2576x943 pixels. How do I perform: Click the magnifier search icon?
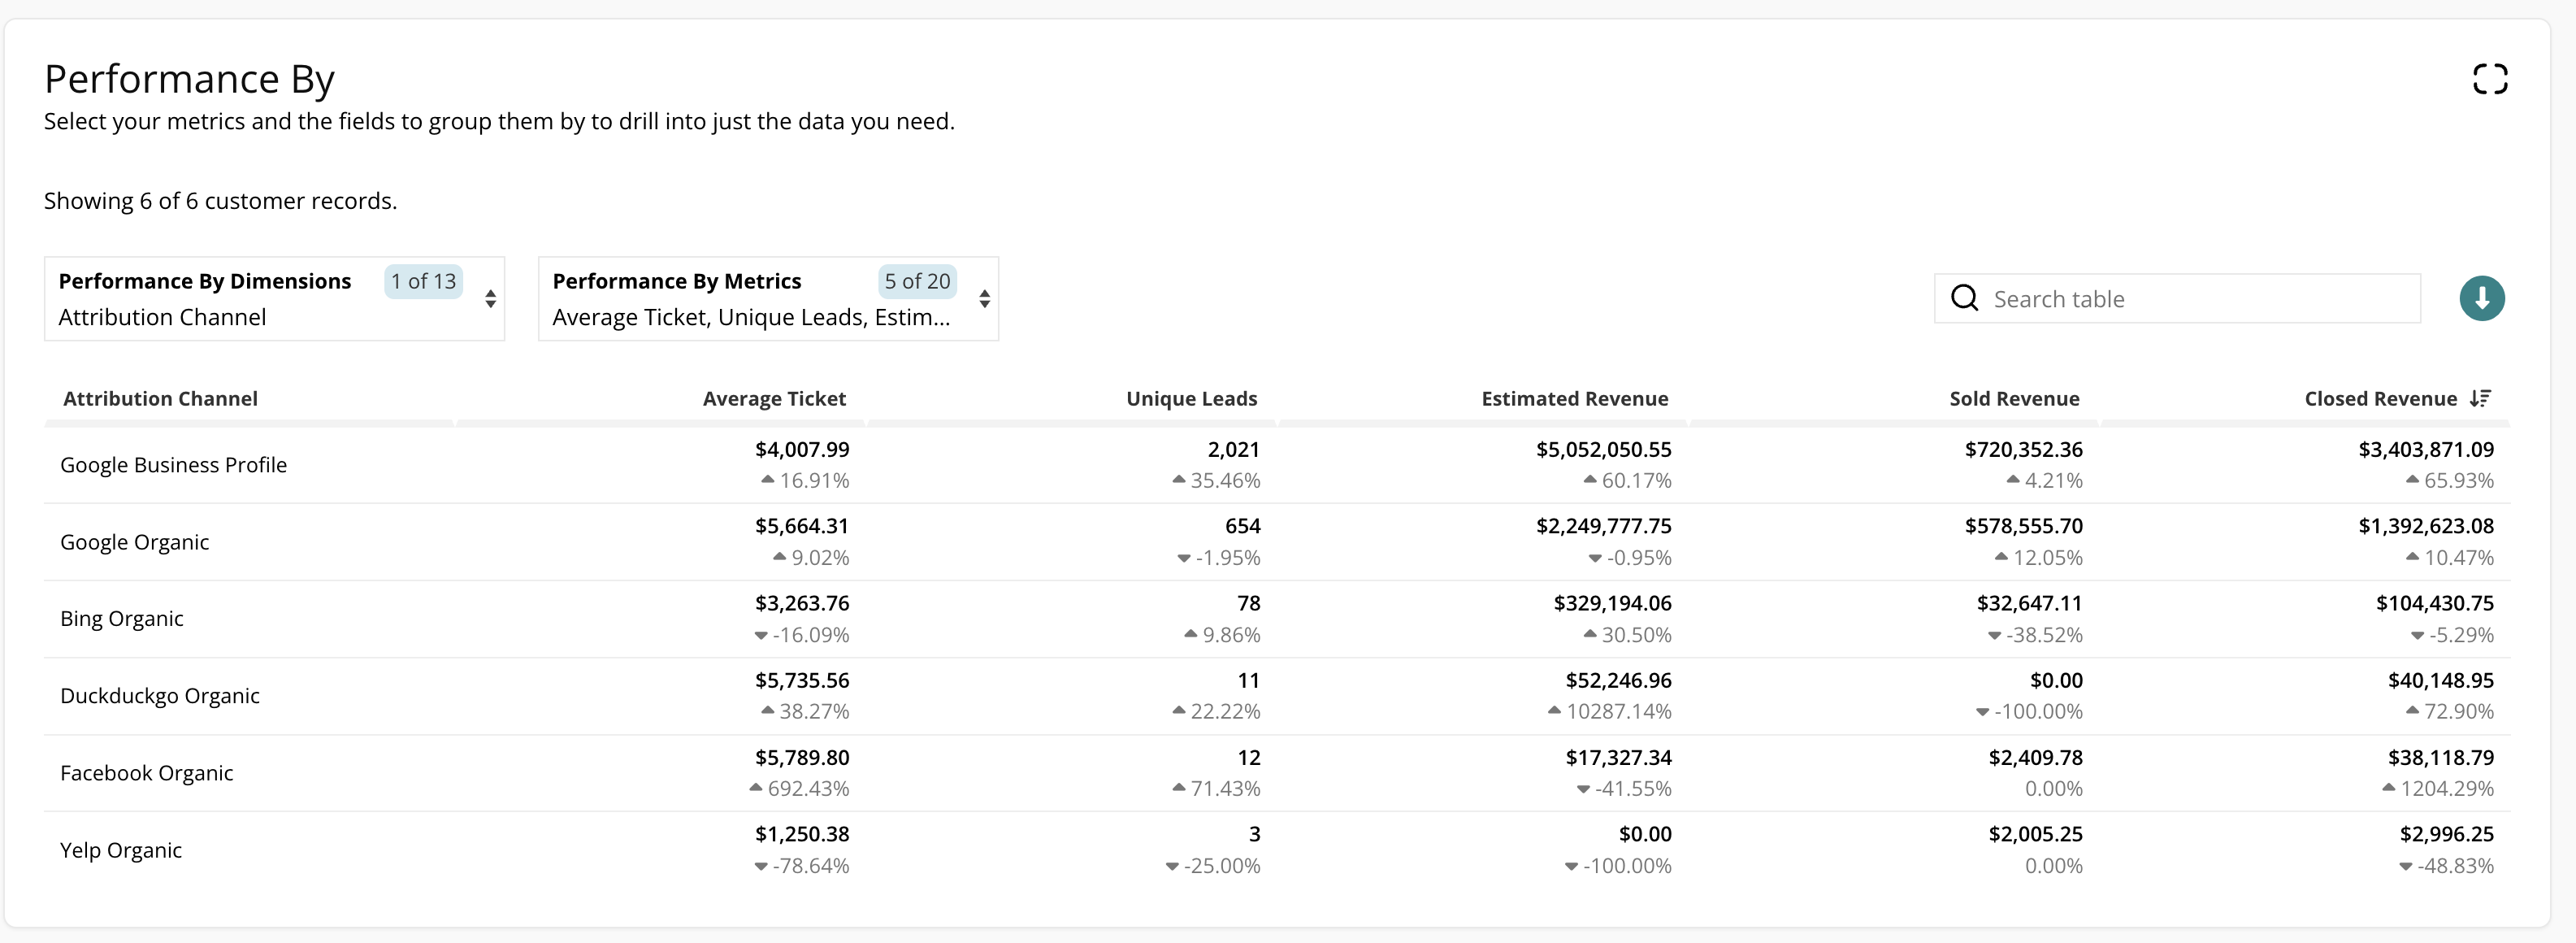pyautogui.click(x=1964, y=298)
